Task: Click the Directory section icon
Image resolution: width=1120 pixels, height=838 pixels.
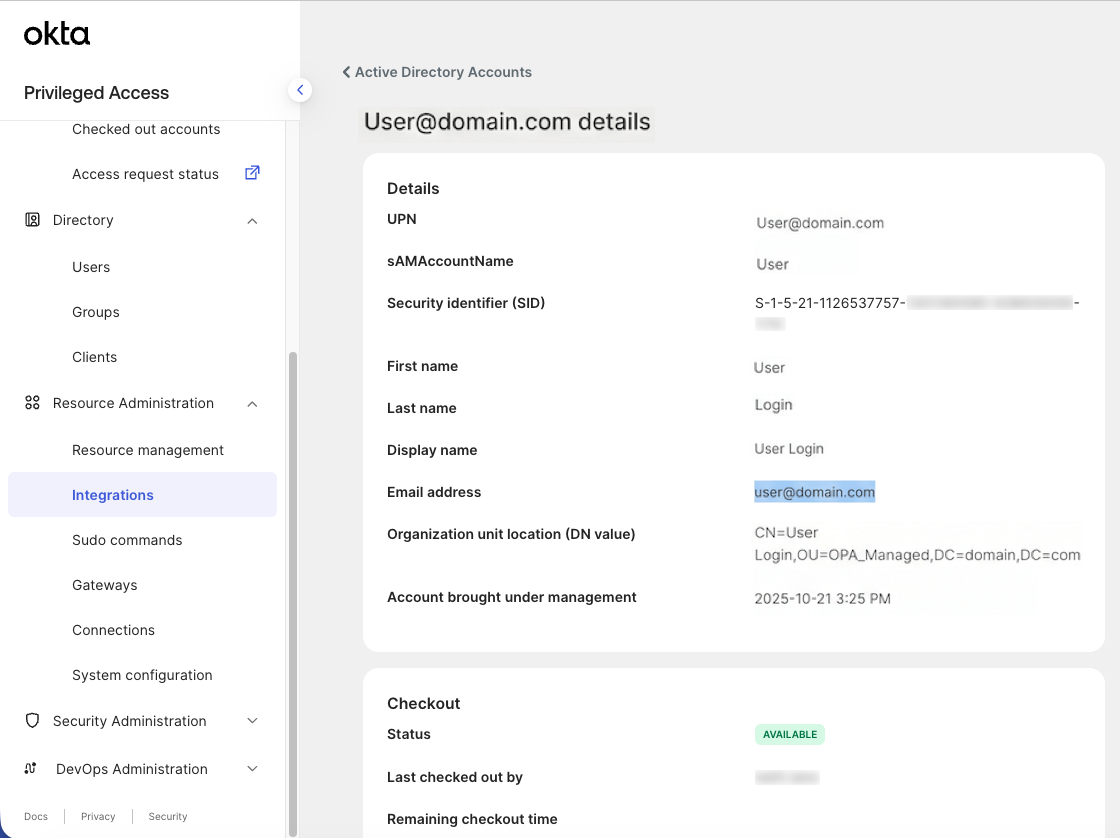Action: pyautogui.click(x=32, y=220)
